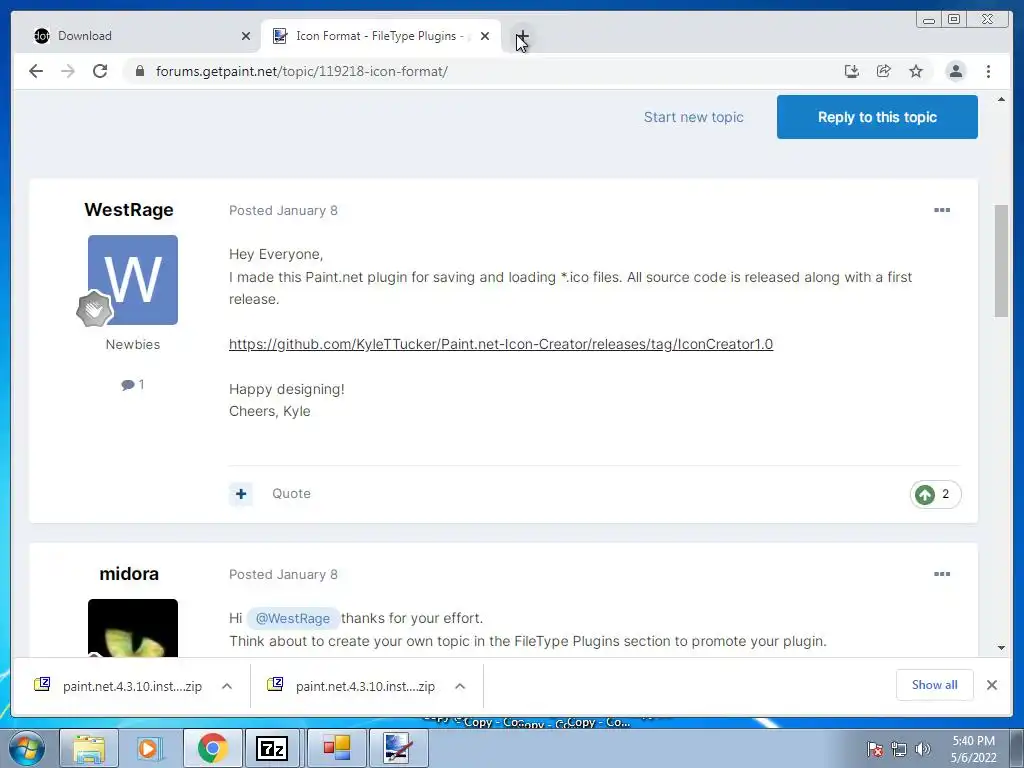Image resolution: width=1024 pixels, height=768 pixels.
Task: Go back to the previous page
Action: point(36,71)
